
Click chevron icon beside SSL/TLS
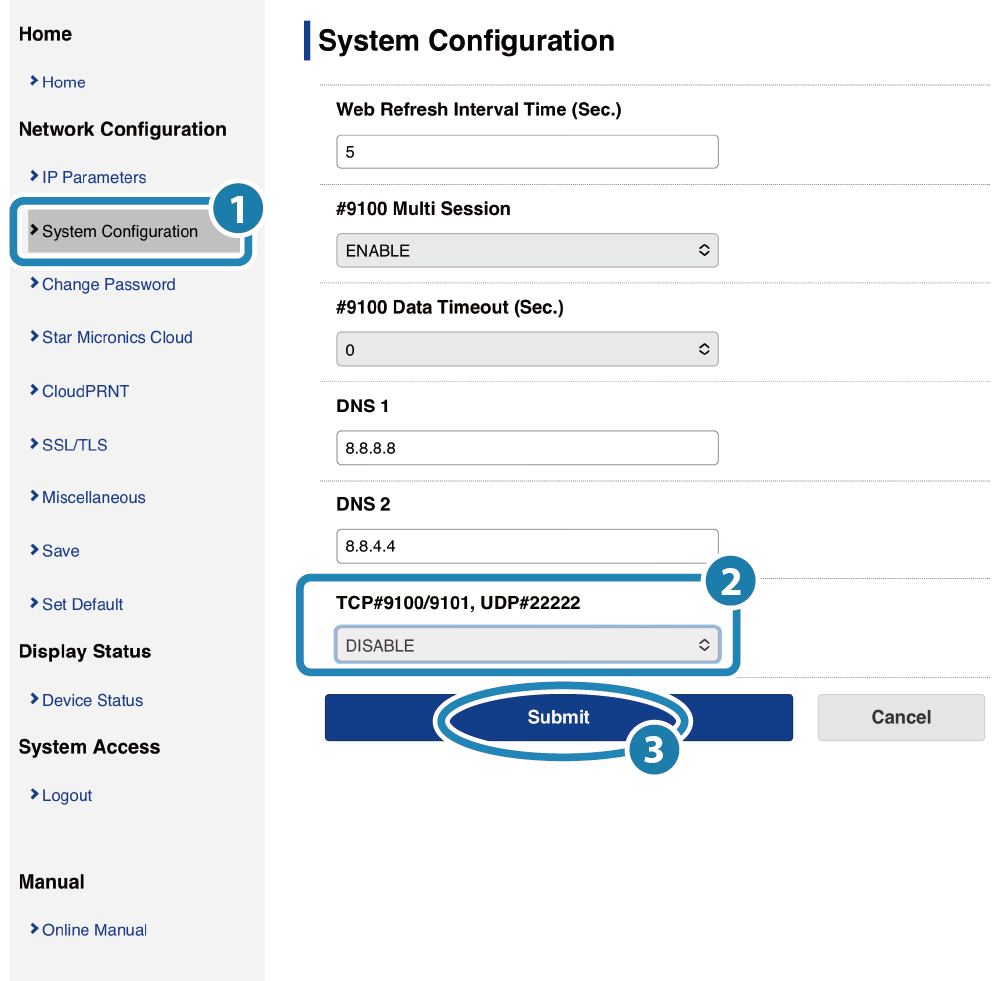click(x=34, y=443)
